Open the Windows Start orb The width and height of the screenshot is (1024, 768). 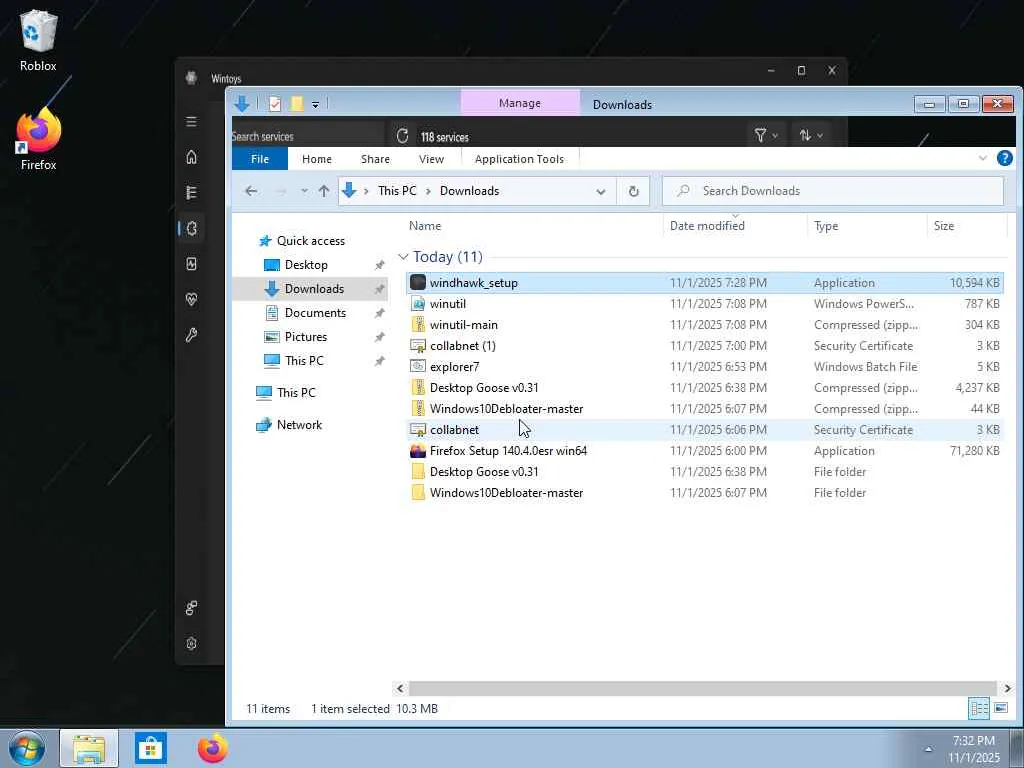27,748
